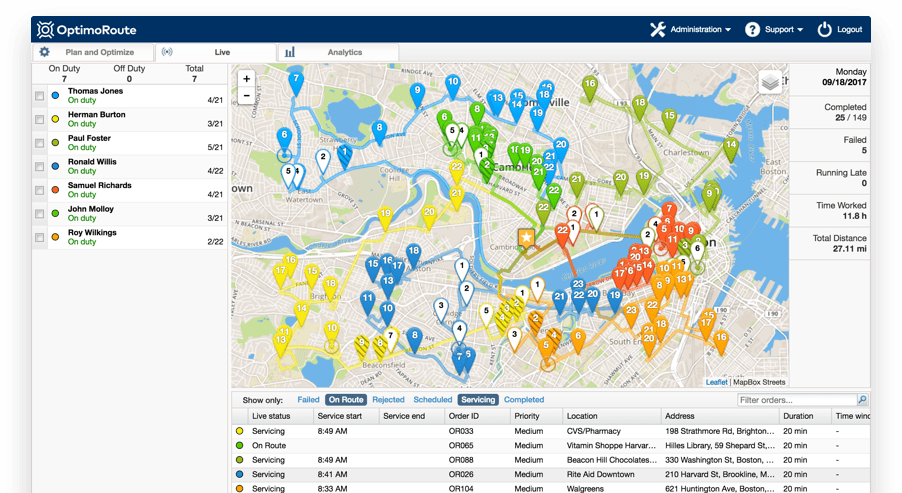Click the Analytics bar chart icon
The image size is (902, 493).
290,52
